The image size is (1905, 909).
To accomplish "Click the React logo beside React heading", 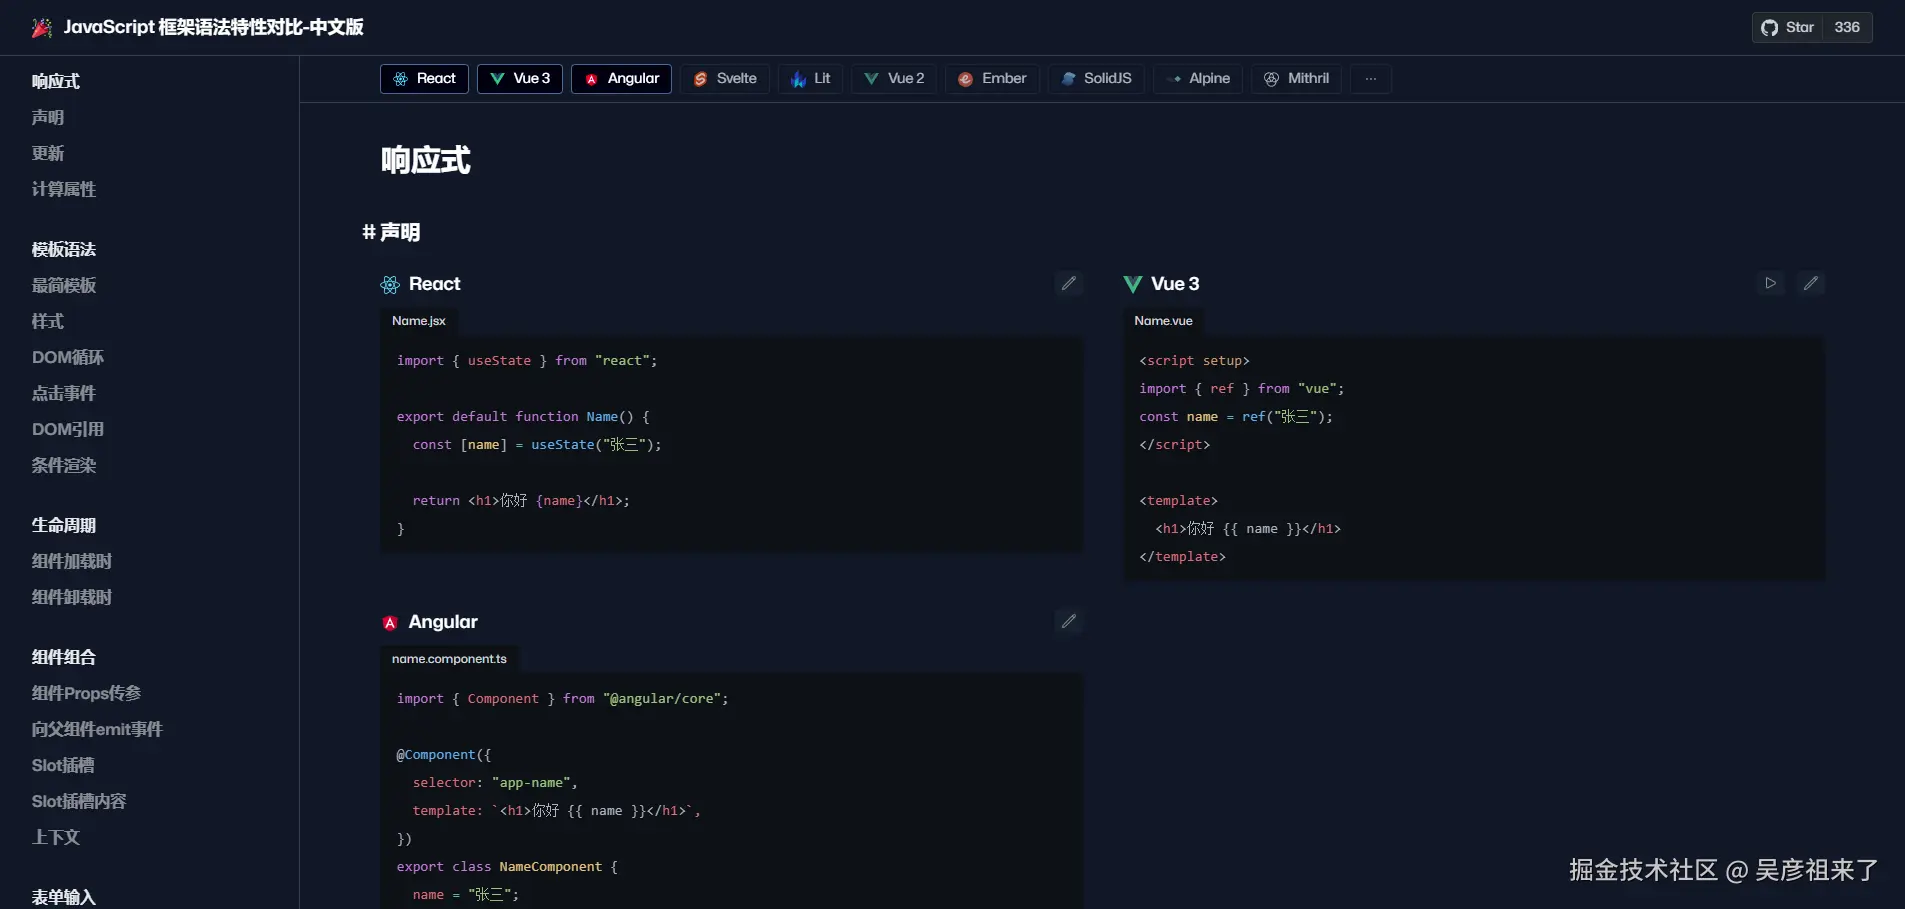I will click(x=390, y=285).
